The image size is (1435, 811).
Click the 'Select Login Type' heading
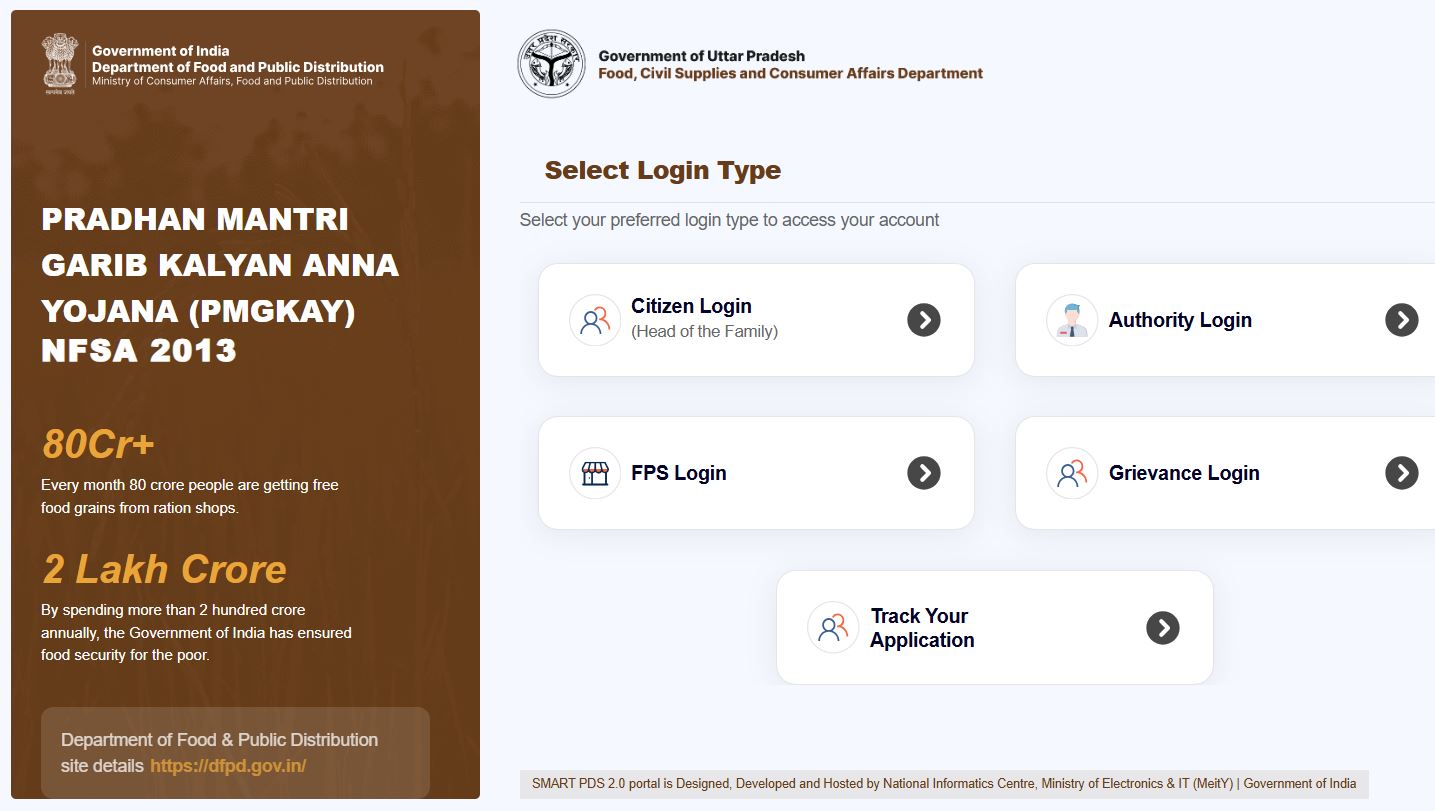click(x=662, y=170)
